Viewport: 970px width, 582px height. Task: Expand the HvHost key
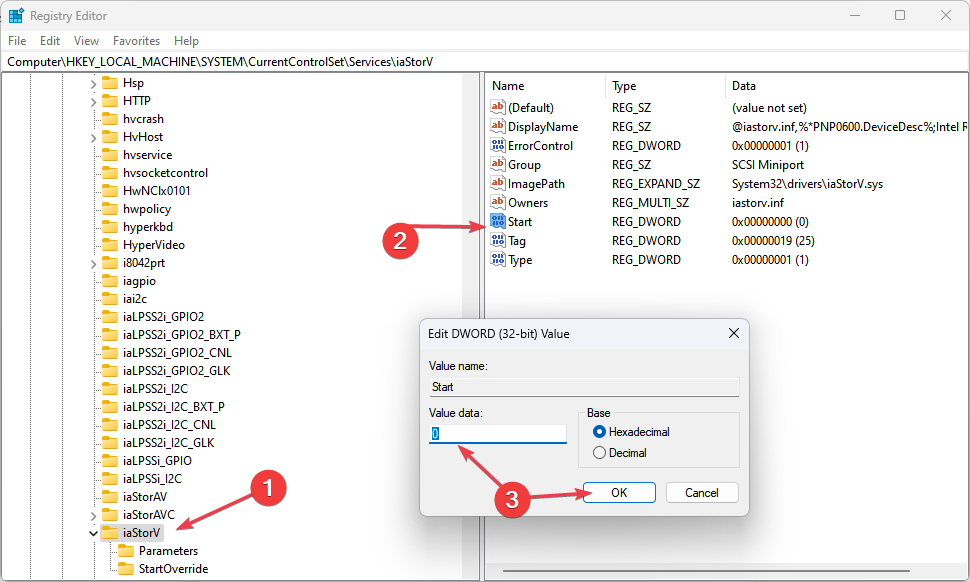pyautogui.click(x=93, y=137)
